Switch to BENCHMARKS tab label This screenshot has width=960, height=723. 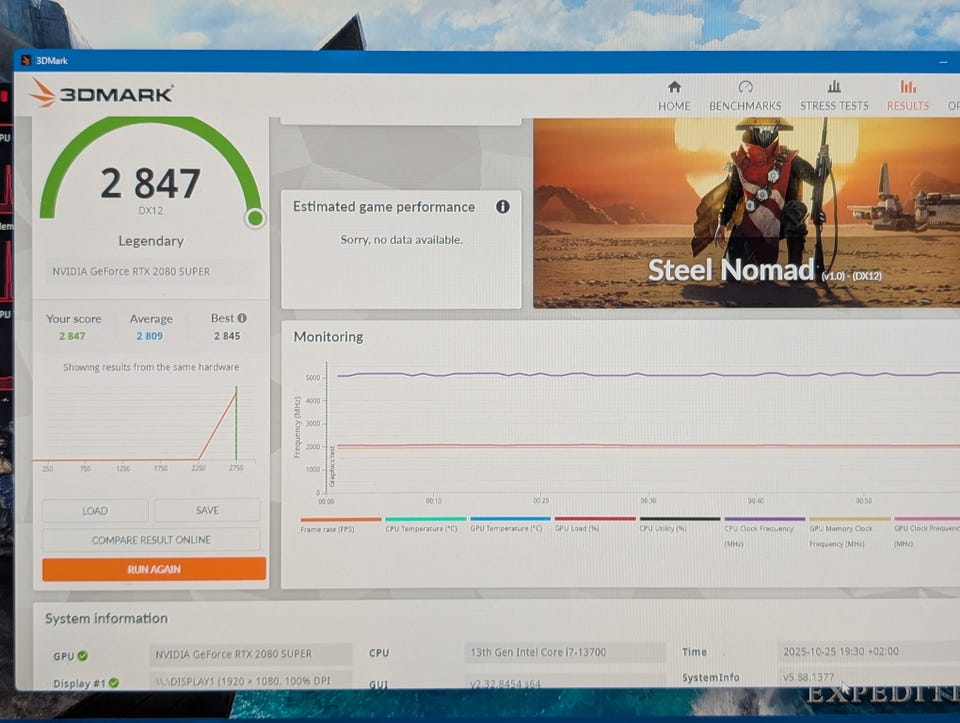point(745,106)
